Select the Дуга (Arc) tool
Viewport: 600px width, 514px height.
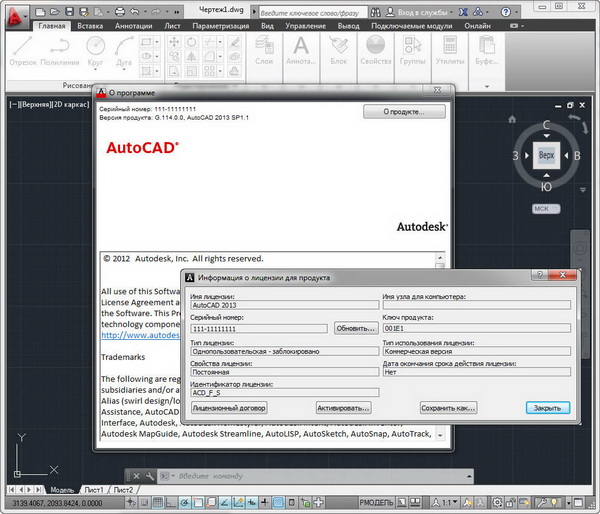point(125,52)
